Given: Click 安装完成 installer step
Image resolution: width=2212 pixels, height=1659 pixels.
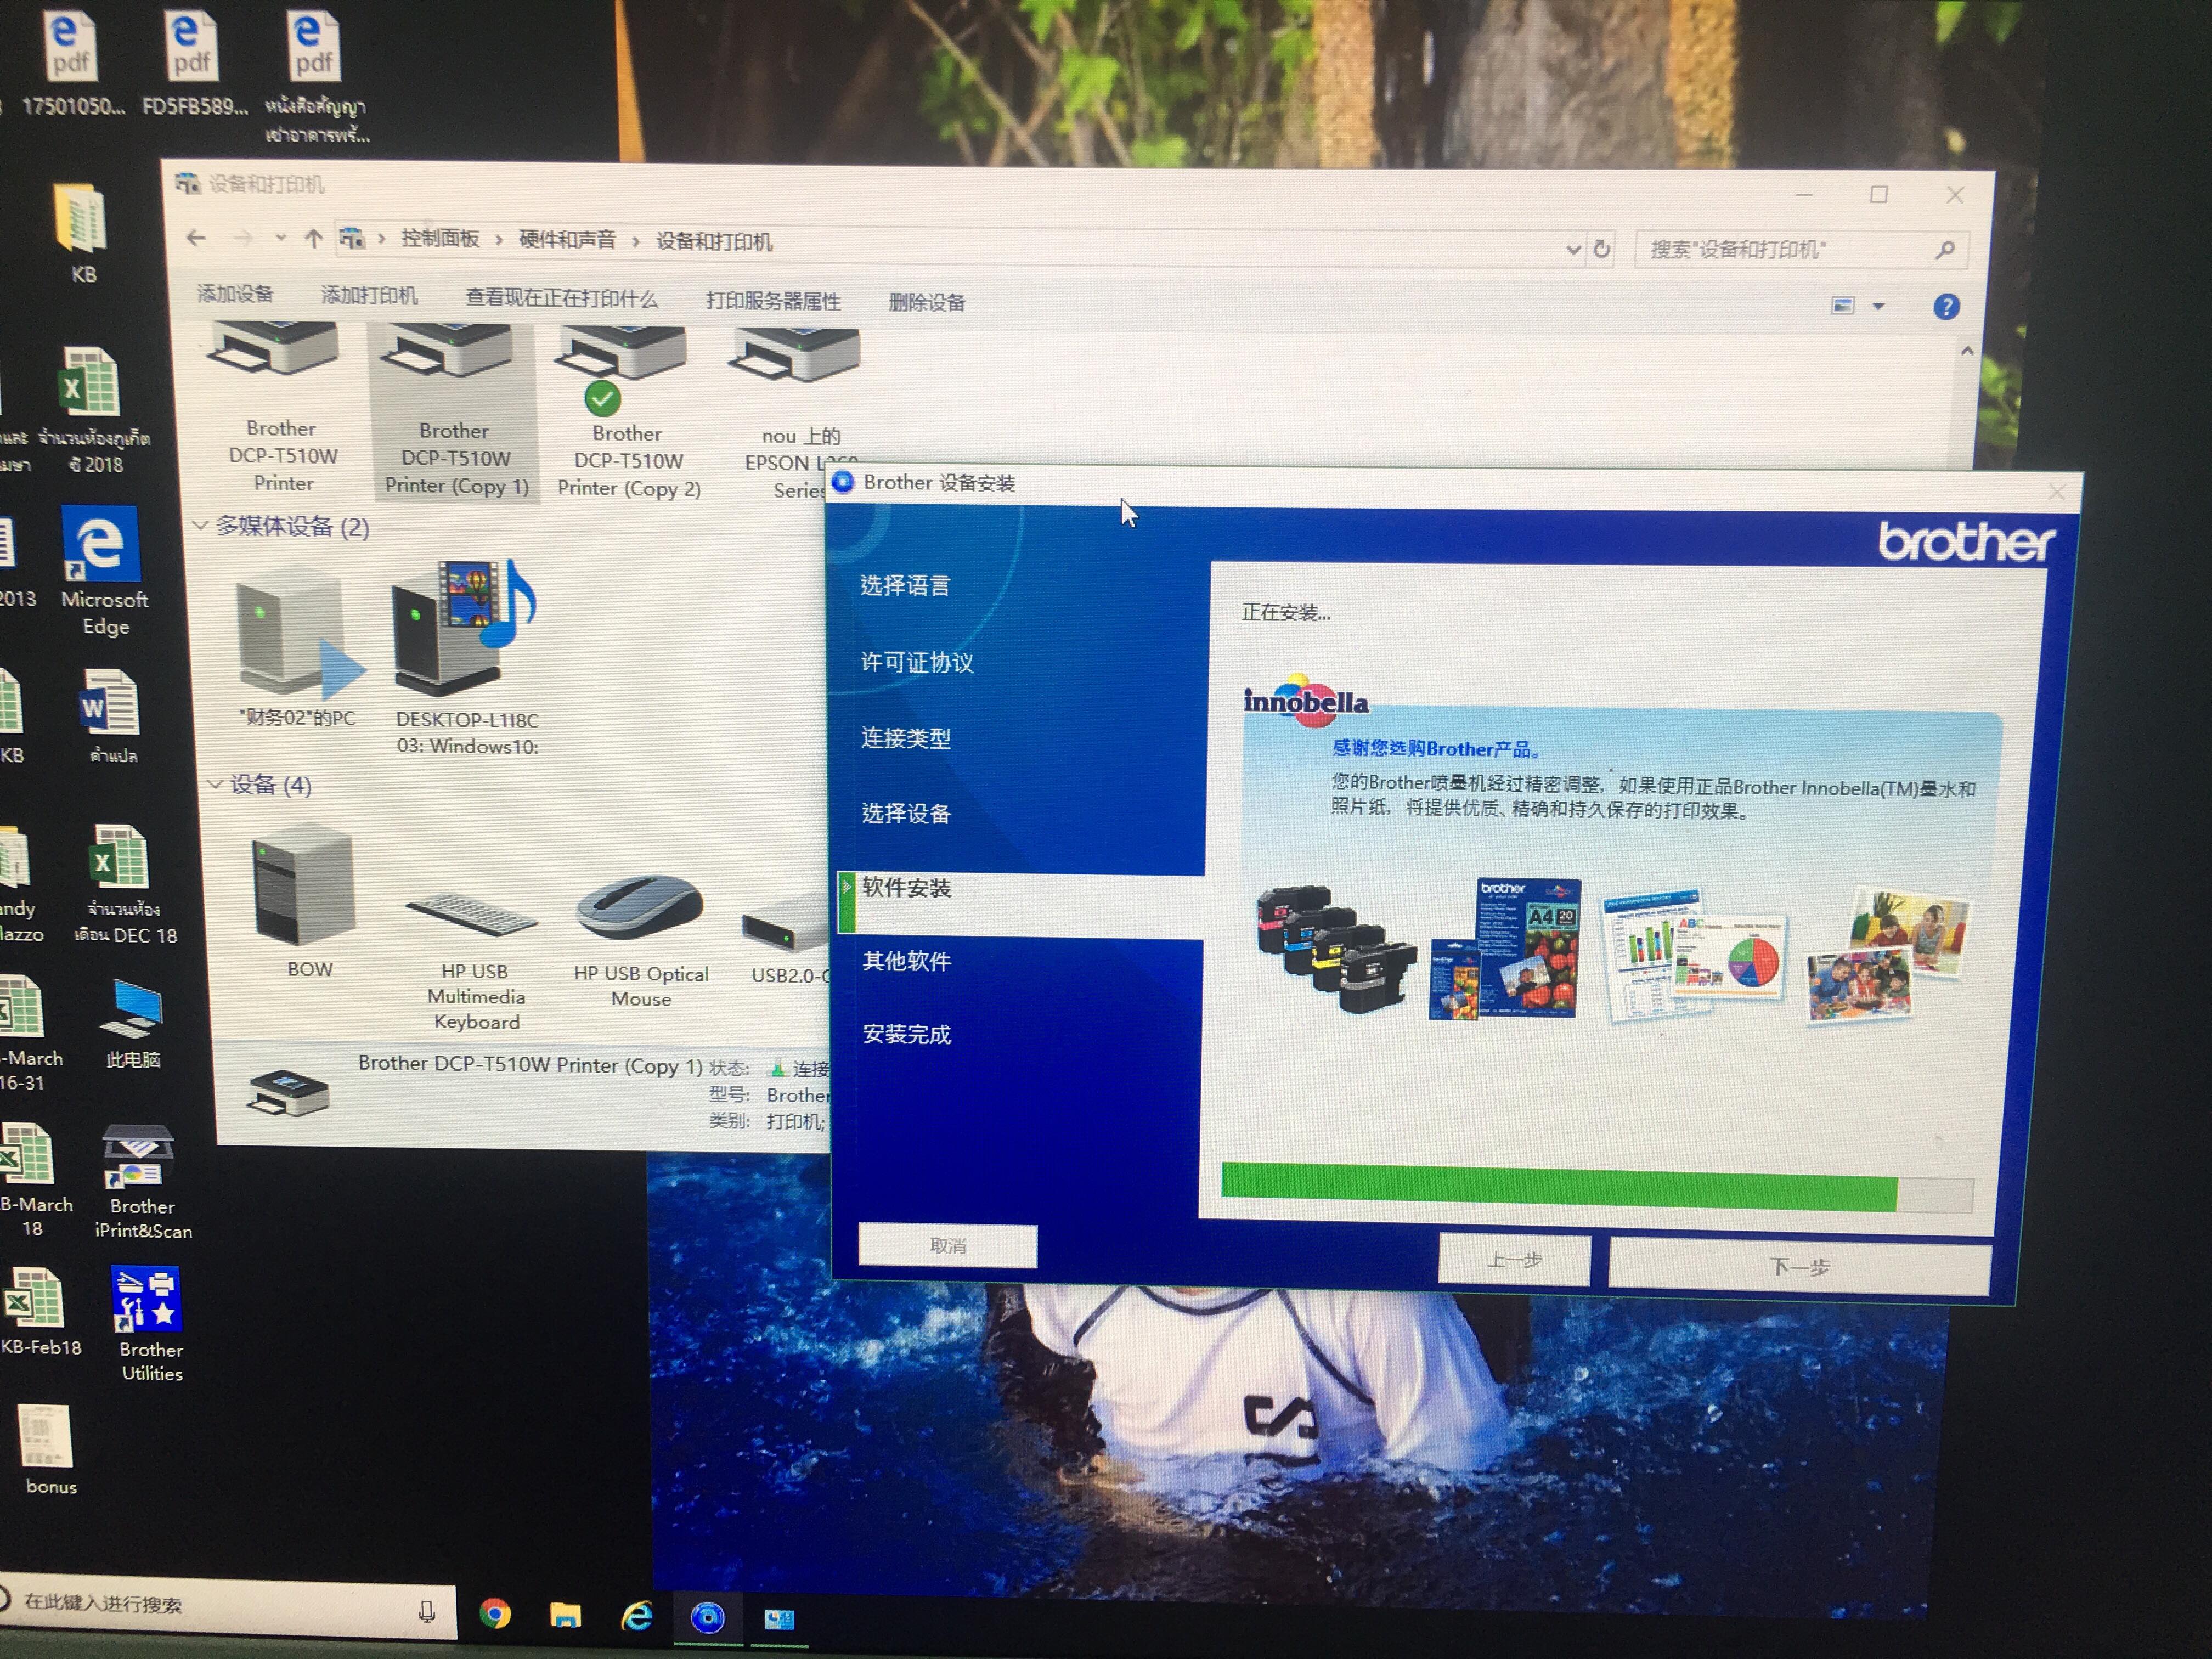Looking at the screenshot, I should coord(907,1034).
